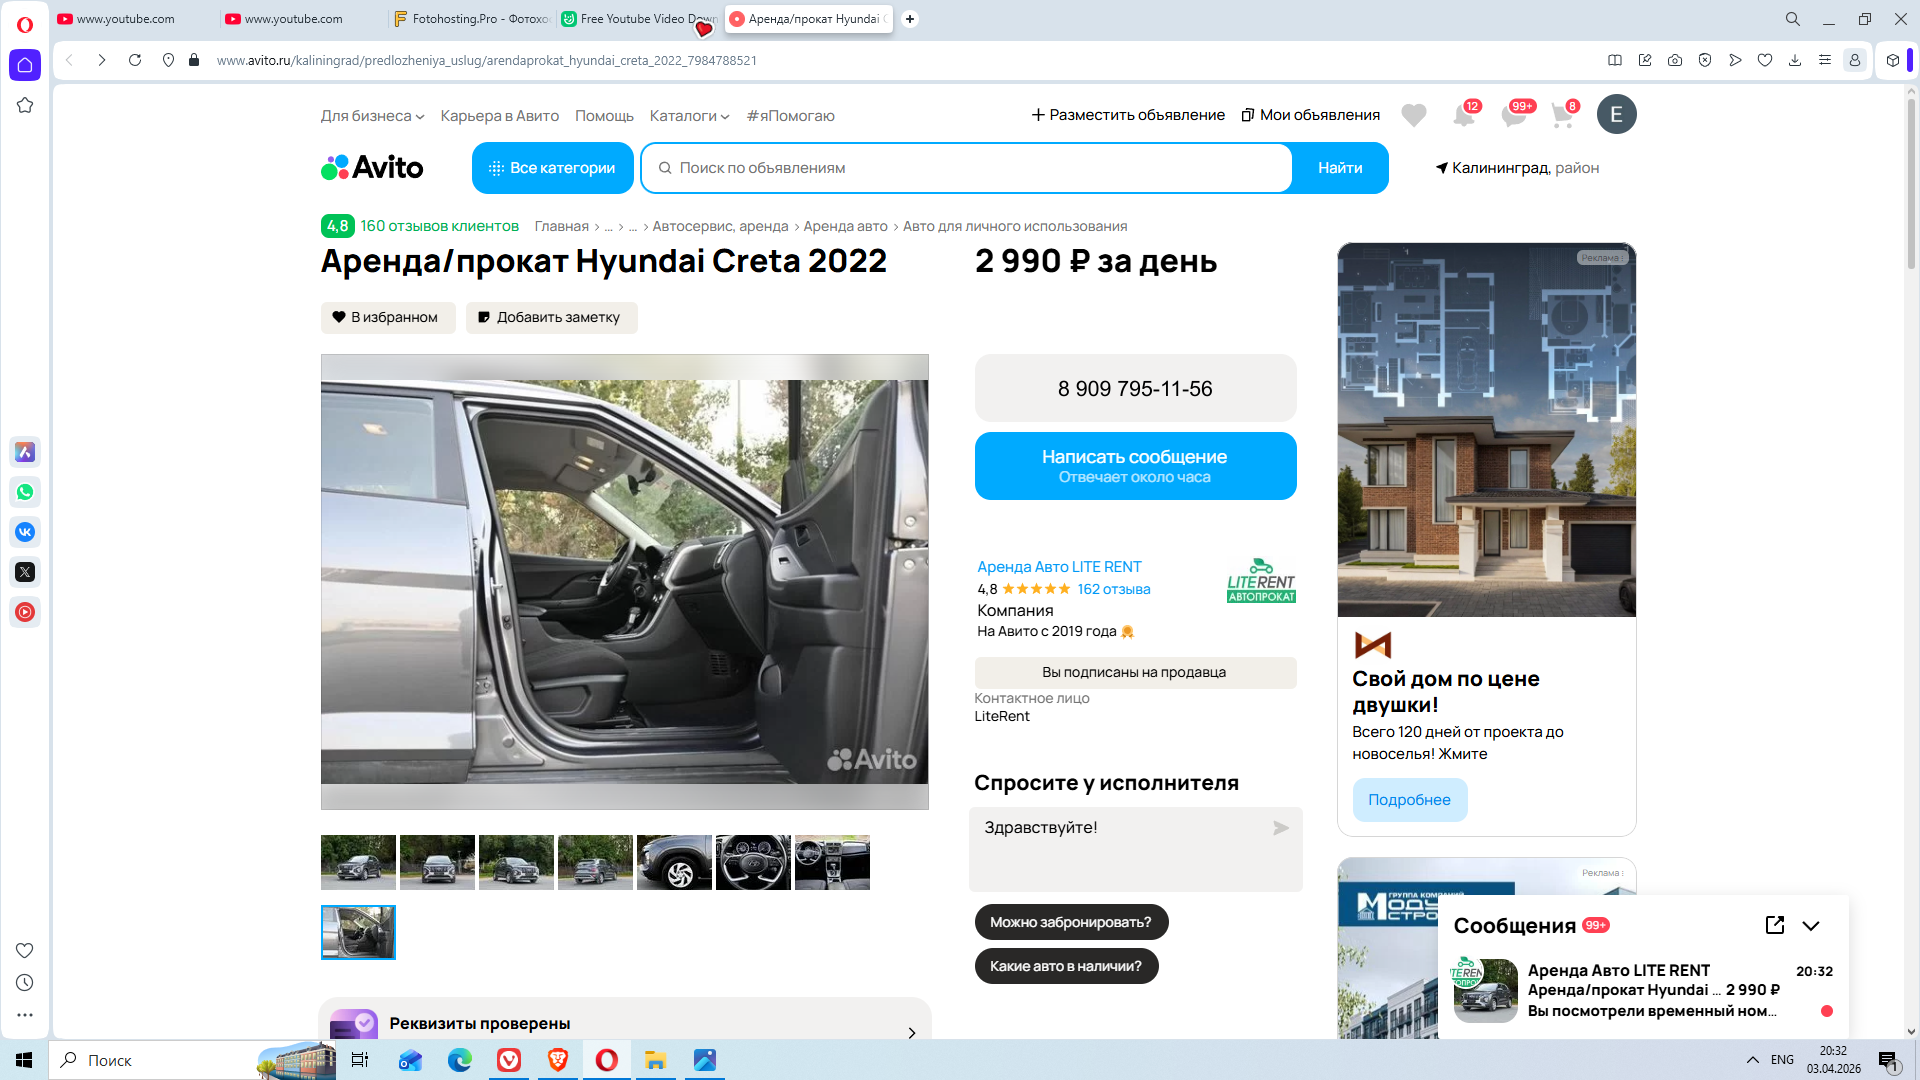Expand 'Каталоги' dropdown menu

[689, 116]
